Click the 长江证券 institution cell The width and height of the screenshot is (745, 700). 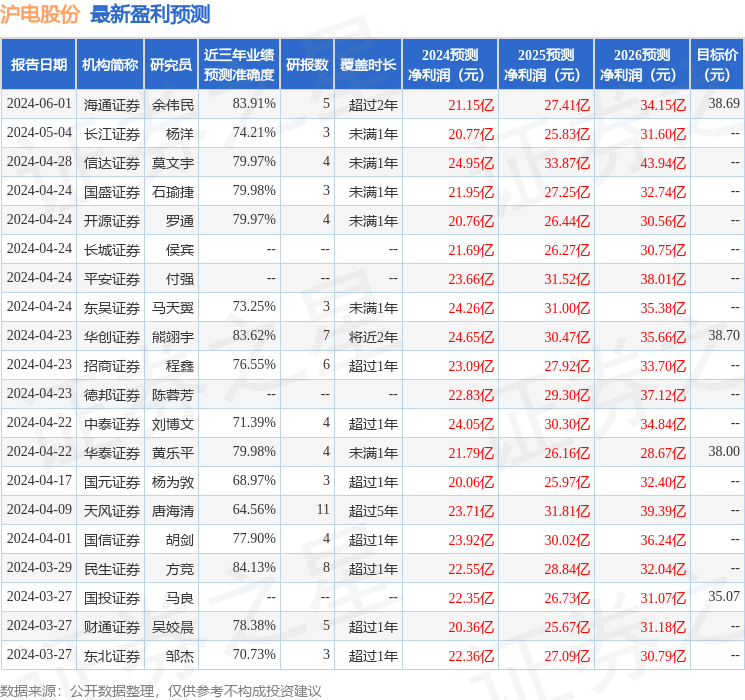pos(112,134)
